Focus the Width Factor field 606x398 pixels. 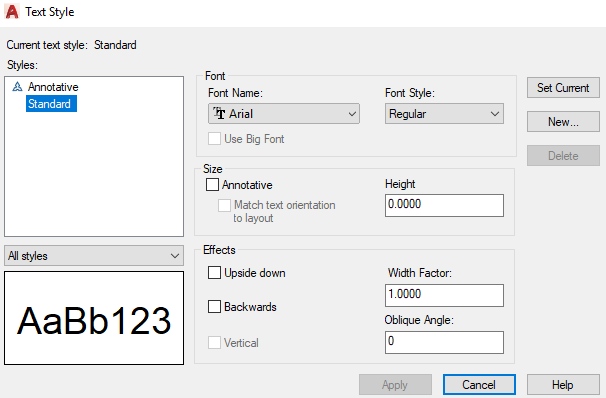[444, 295]
